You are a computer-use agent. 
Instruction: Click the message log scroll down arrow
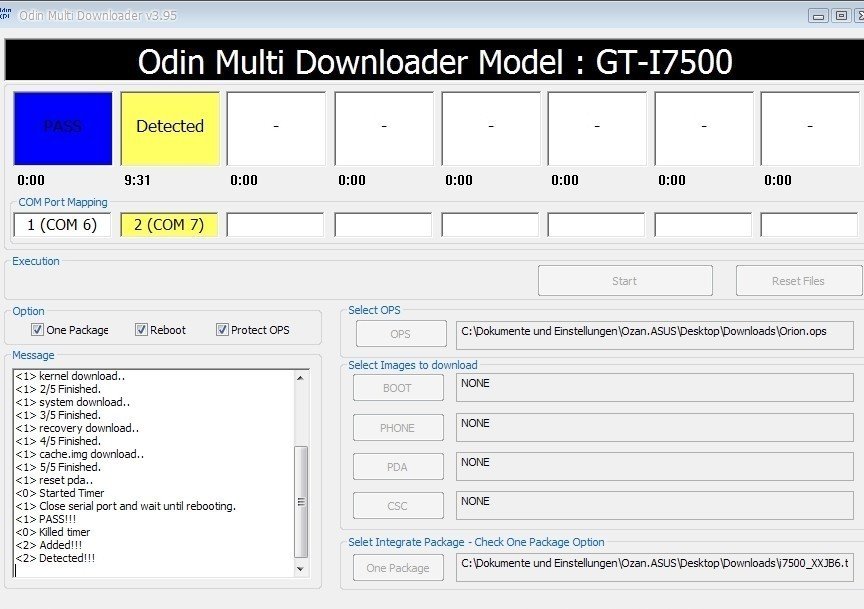pyautogui.click(x=300, y=569)
